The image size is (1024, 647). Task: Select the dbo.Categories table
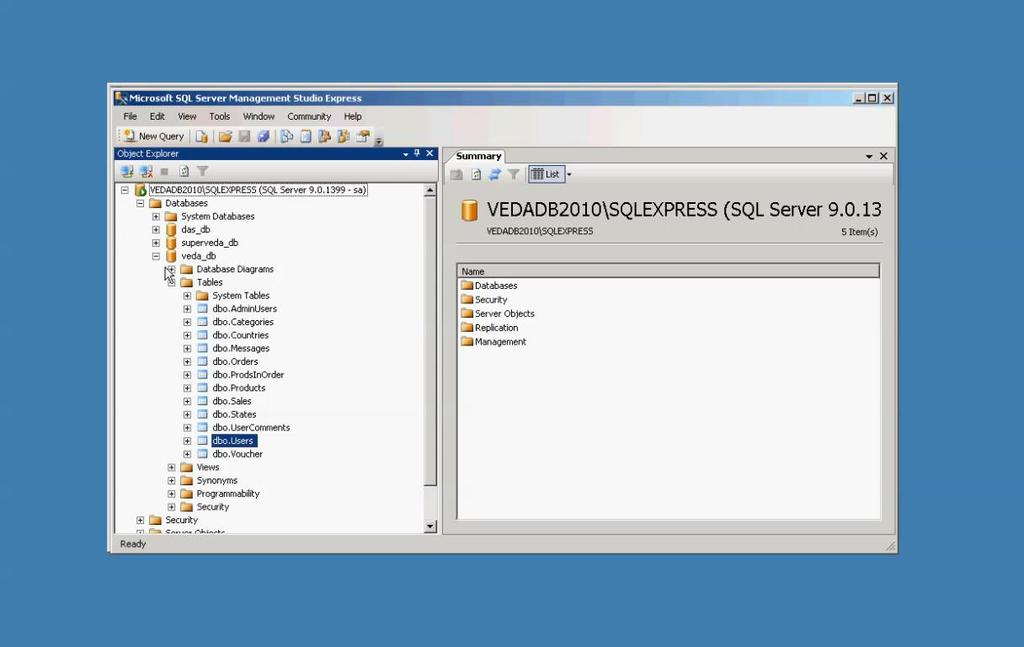[243, 322]
